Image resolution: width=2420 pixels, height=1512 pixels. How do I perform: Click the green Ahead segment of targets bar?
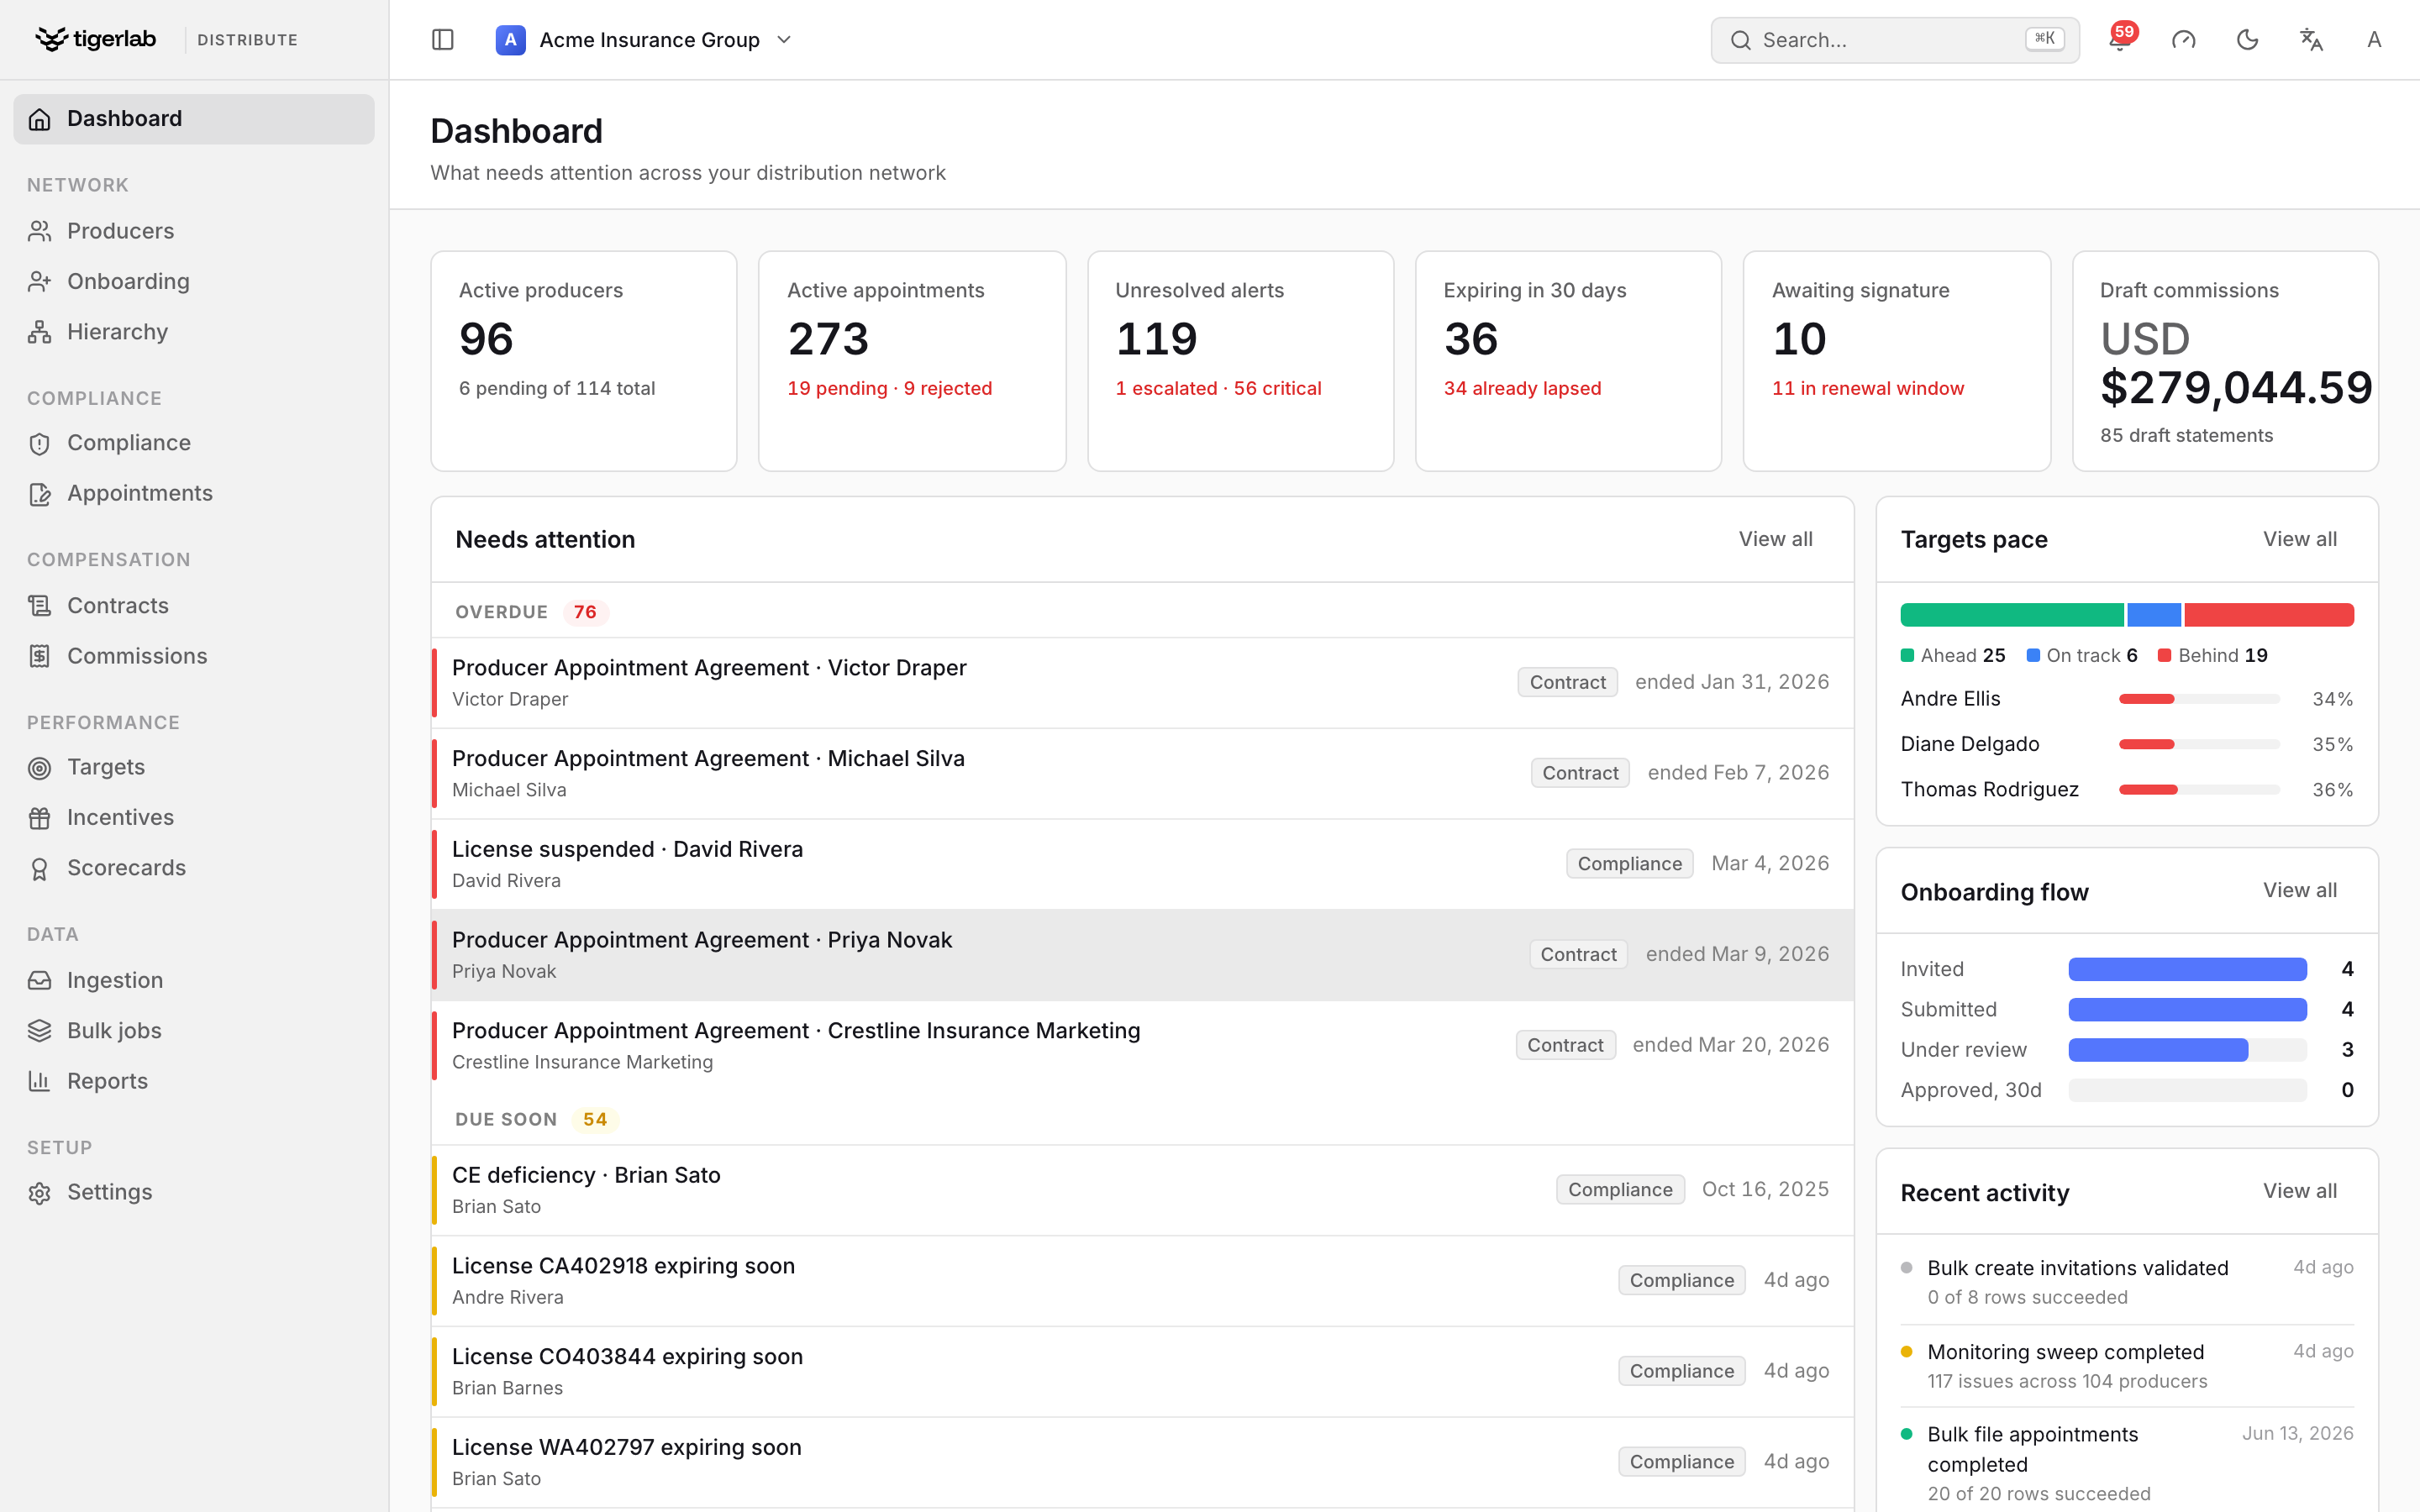[x=2012, y=615]
